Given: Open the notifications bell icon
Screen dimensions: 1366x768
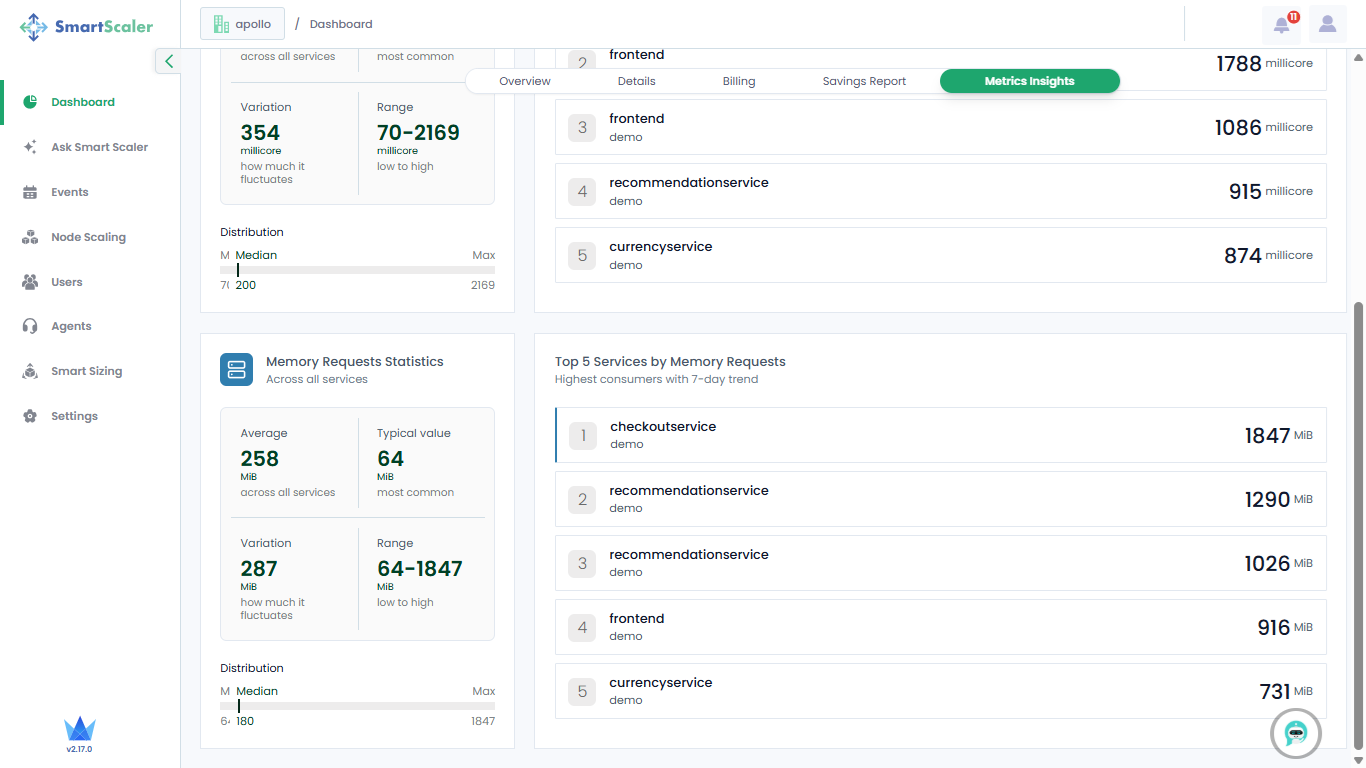Looking at the screenshot, I should point(1281,24).
